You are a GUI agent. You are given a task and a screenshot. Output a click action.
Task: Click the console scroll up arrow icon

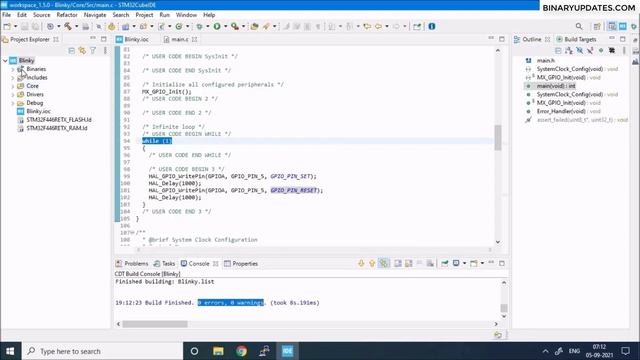(372, 264)
